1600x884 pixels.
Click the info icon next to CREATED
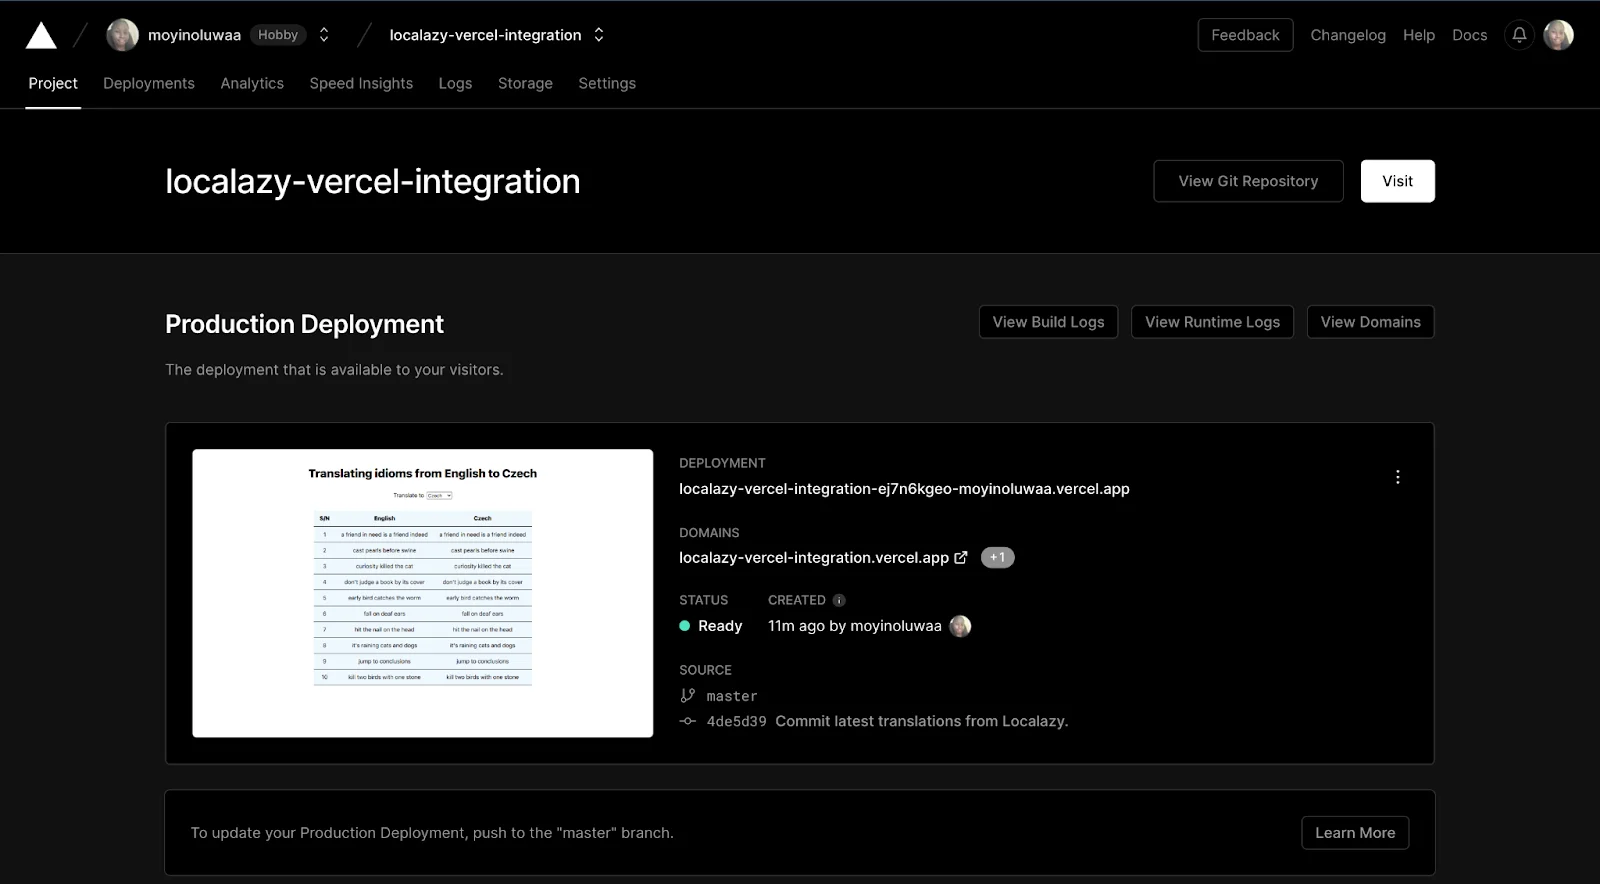click(839, 600)
